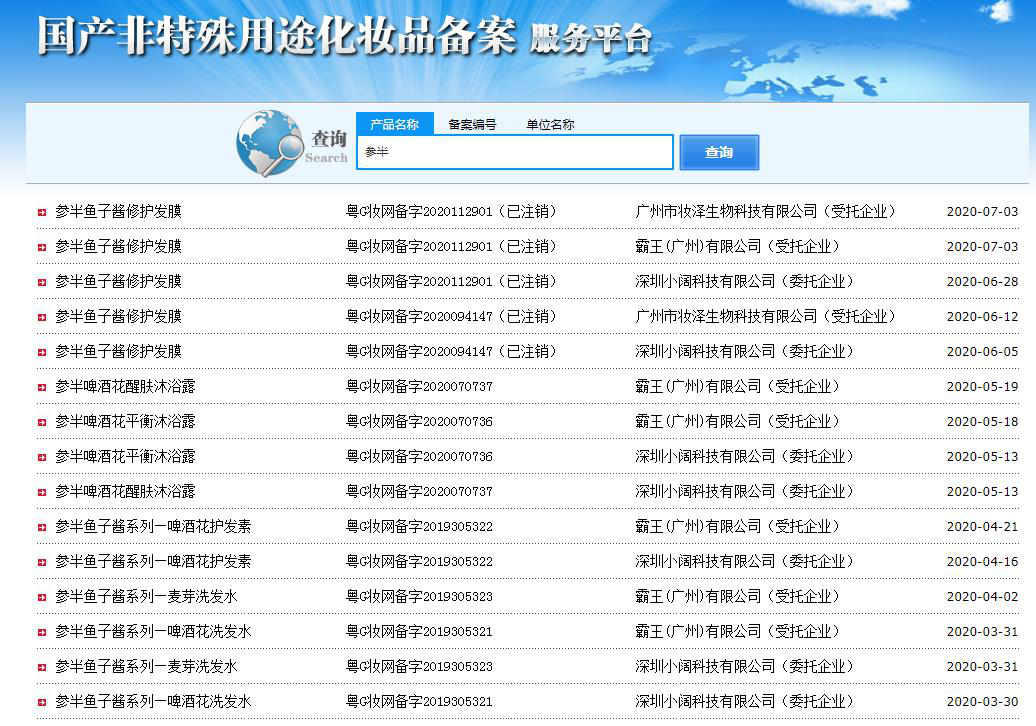Click red bullet icon of 2020-05-18 row

(42, 422)
